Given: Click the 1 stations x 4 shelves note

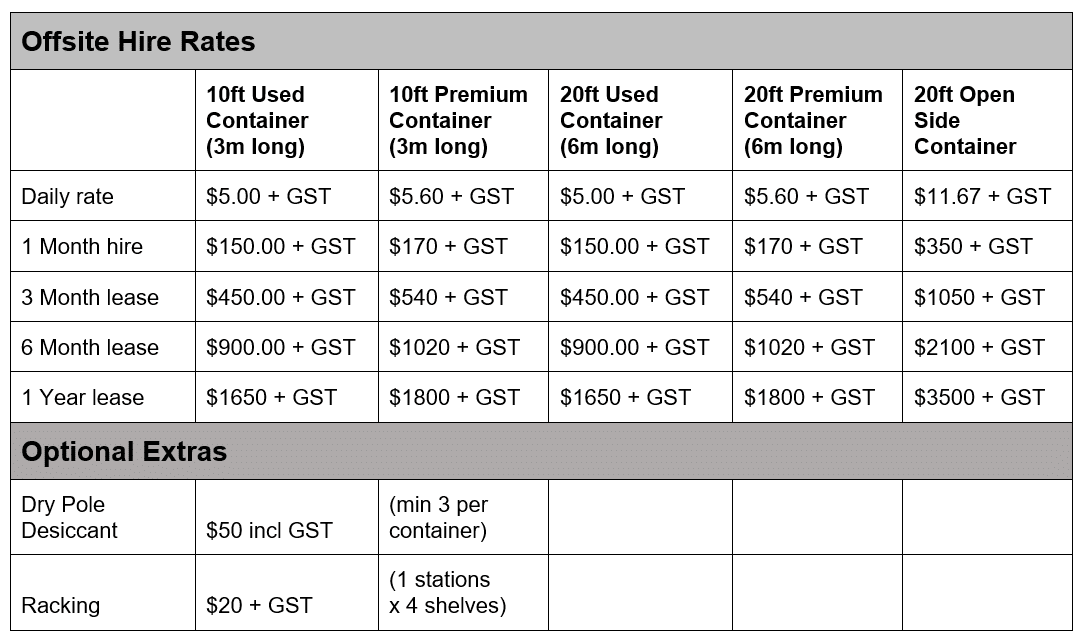Looking at the screenshot, I should tap(448, 592).
